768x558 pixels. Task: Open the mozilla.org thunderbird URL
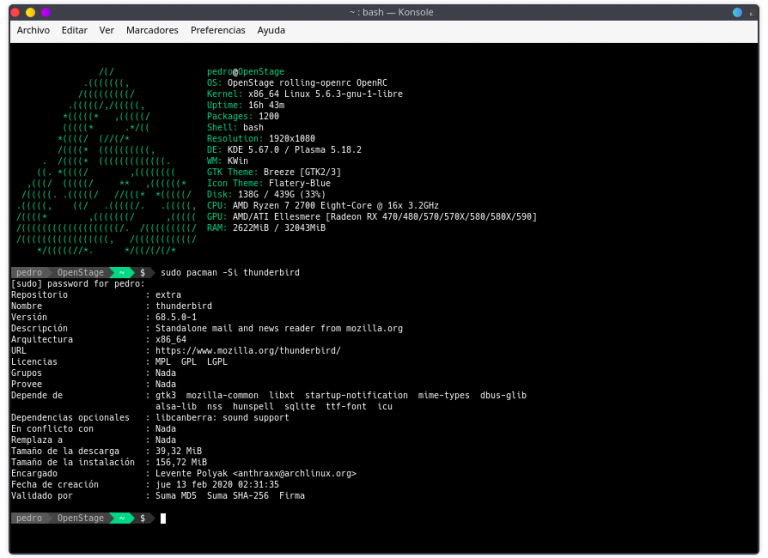tap(248, 351)
